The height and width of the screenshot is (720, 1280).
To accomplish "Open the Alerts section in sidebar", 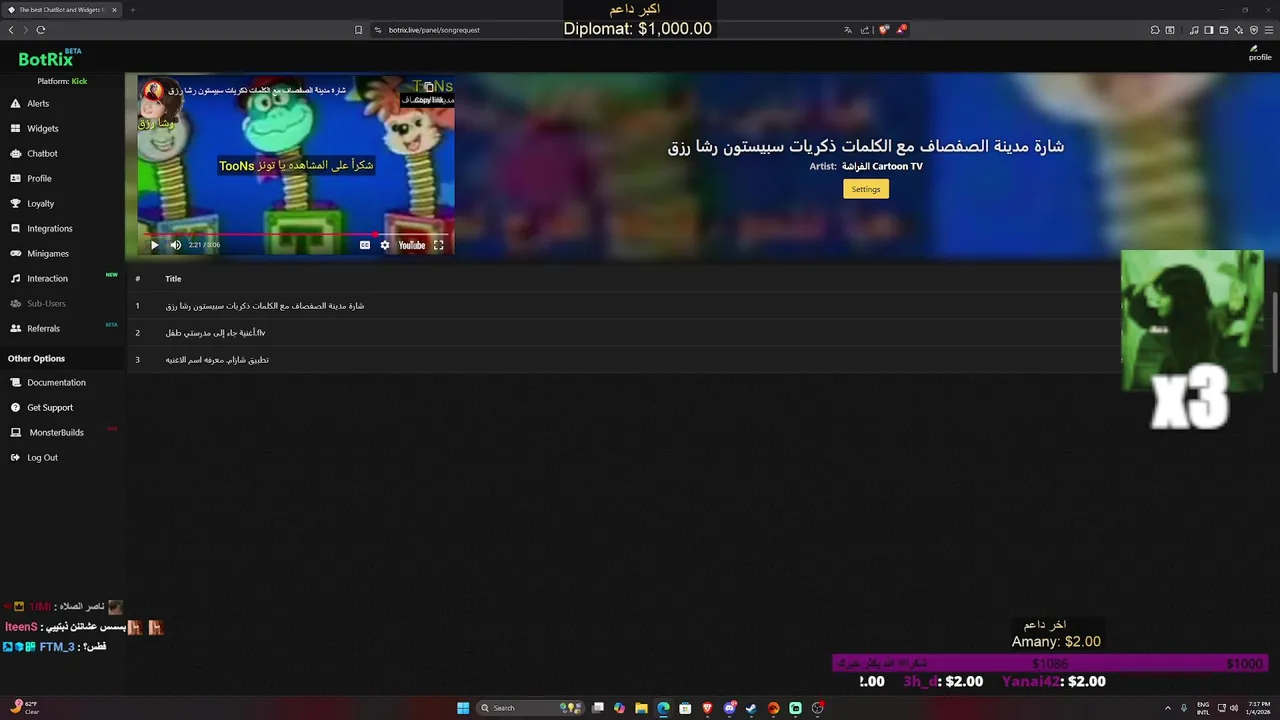I will click(x=38, y=104).
